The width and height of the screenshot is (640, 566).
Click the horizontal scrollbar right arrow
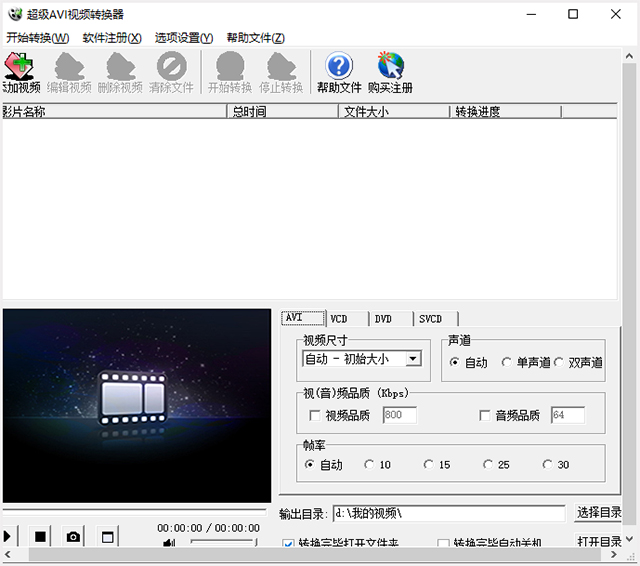[613, 554]
